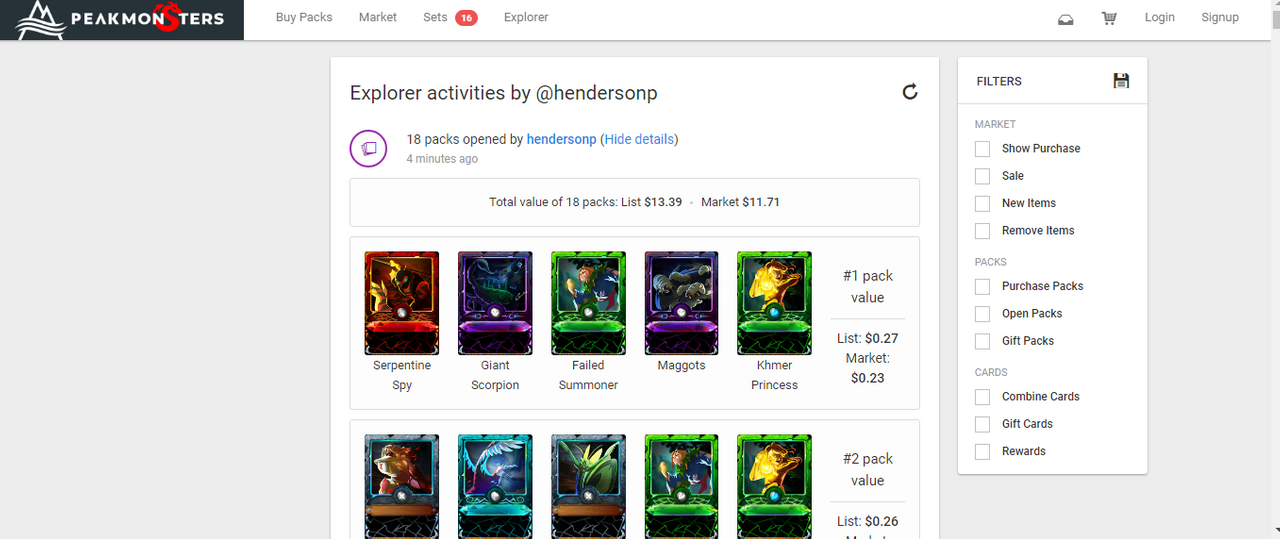This screenshot has height=539, width=1280.
Task: Click the 'Khmer Princess' card name
Action: coord(774,375)
